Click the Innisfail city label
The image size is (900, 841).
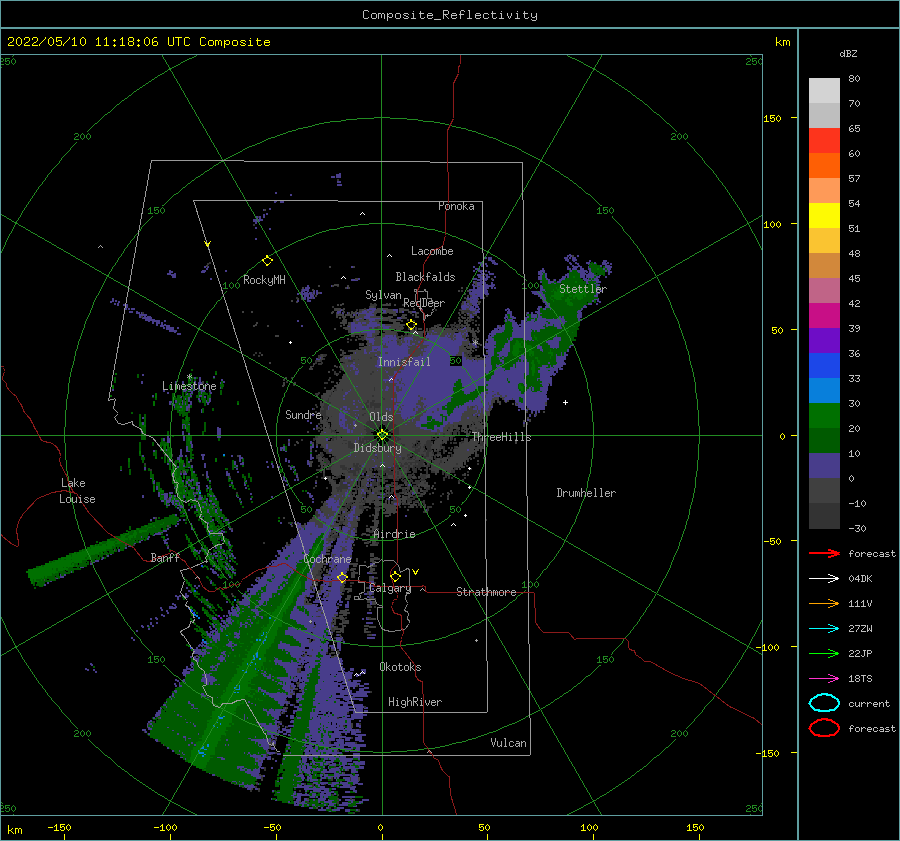[x=404, y=362]
